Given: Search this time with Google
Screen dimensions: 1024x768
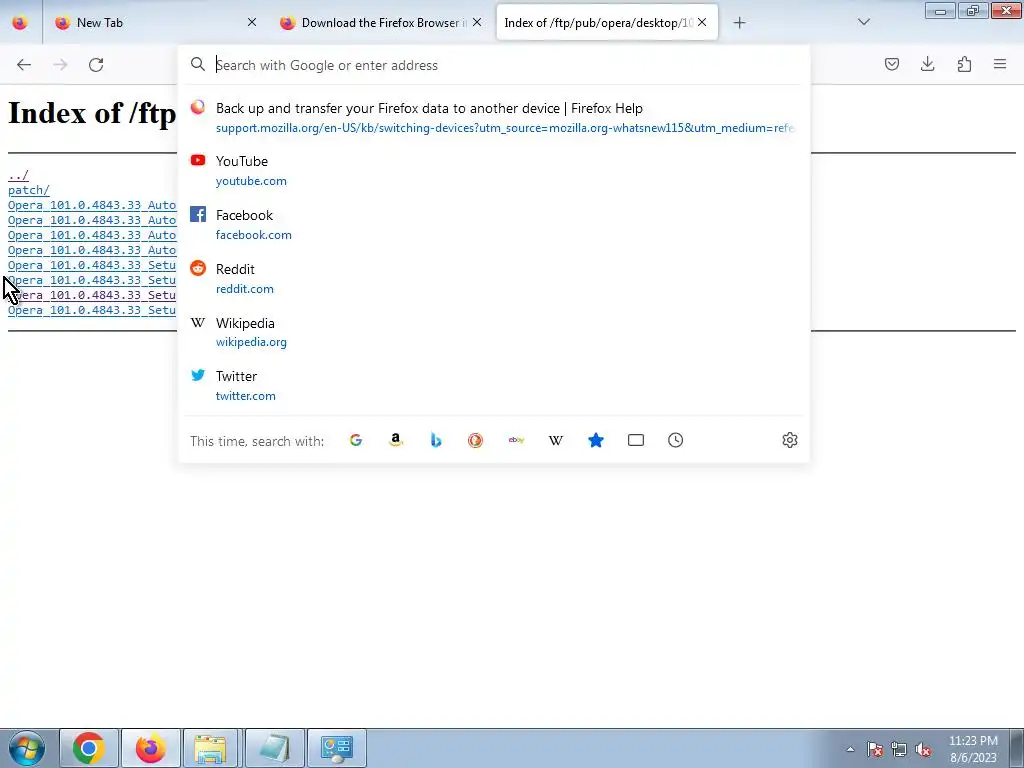Looking at the screenshot, I should click(356, 440).
